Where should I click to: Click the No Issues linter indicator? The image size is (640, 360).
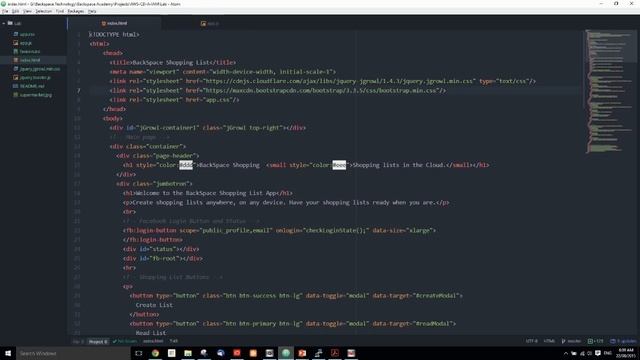[x=125, y=341]
